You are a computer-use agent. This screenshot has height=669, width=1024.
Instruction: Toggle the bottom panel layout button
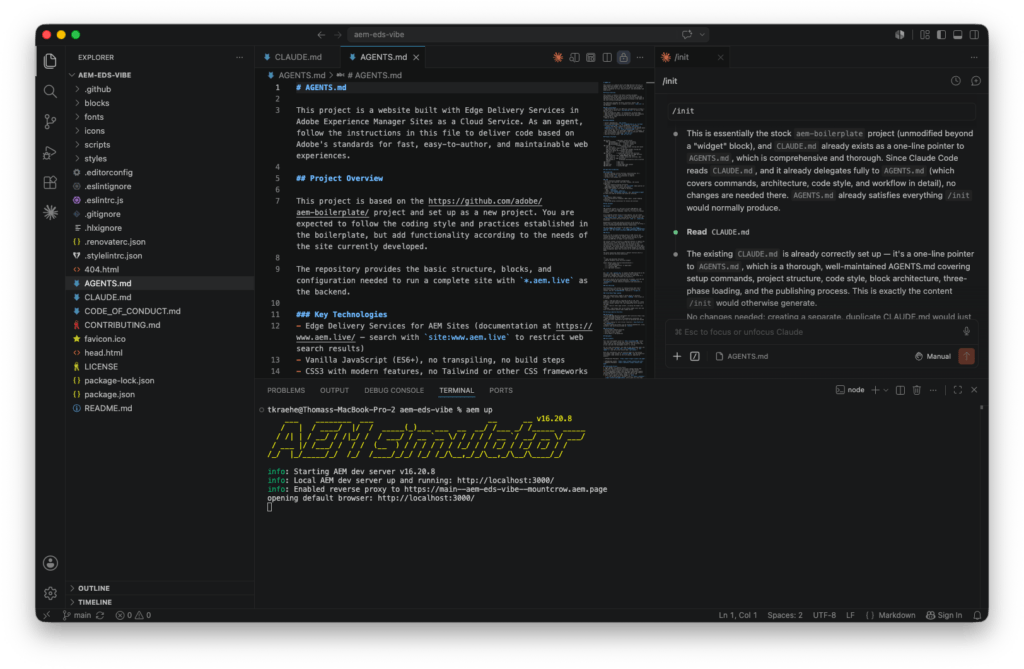[x=957, y=35]
